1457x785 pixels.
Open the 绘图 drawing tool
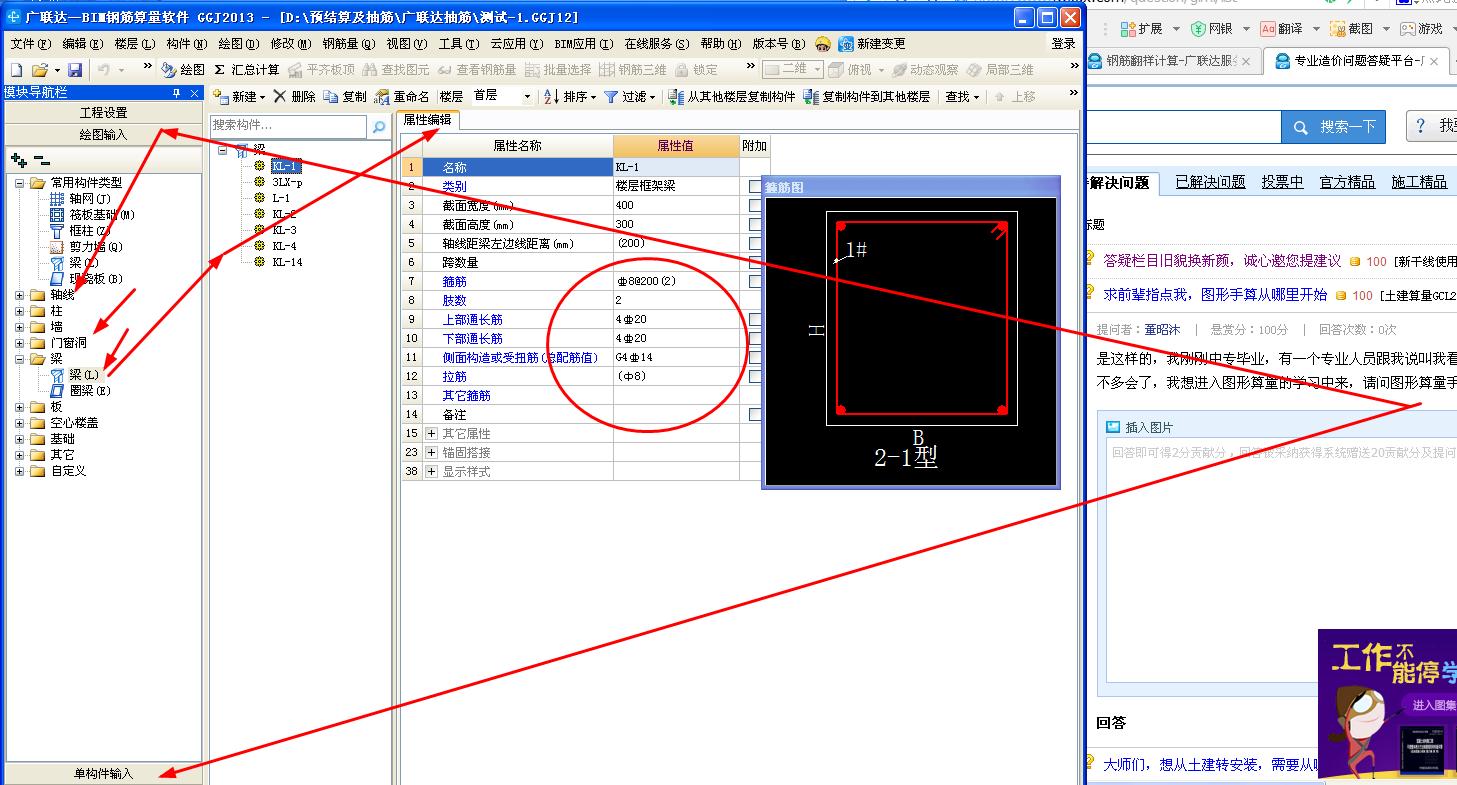183,70
